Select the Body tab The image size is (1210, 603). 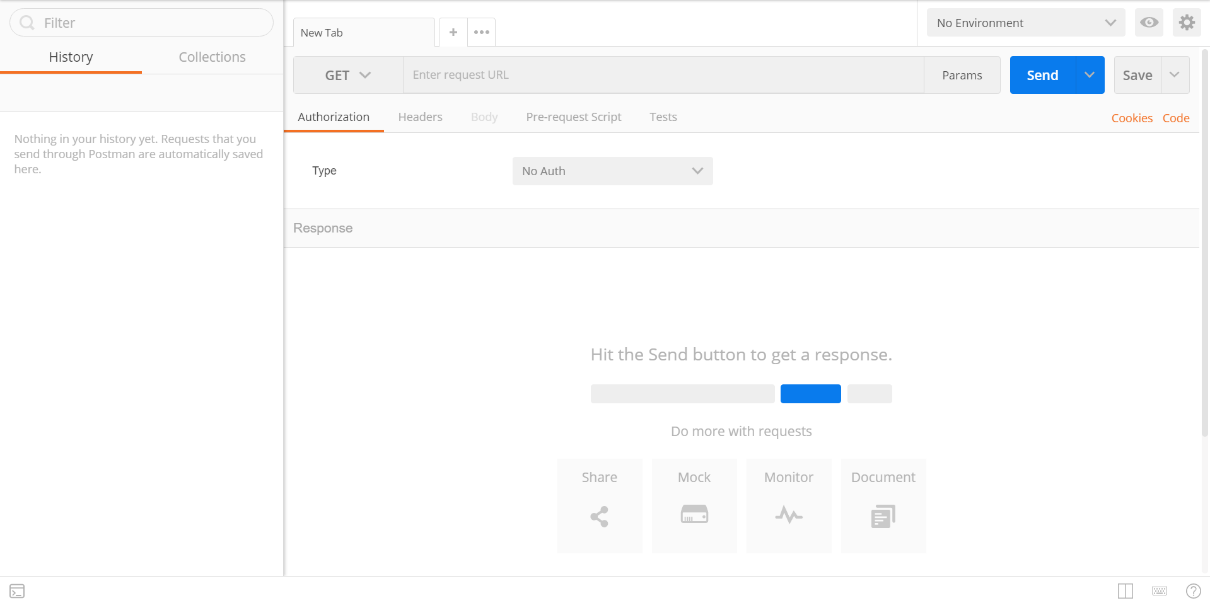(x=484, y=117)
